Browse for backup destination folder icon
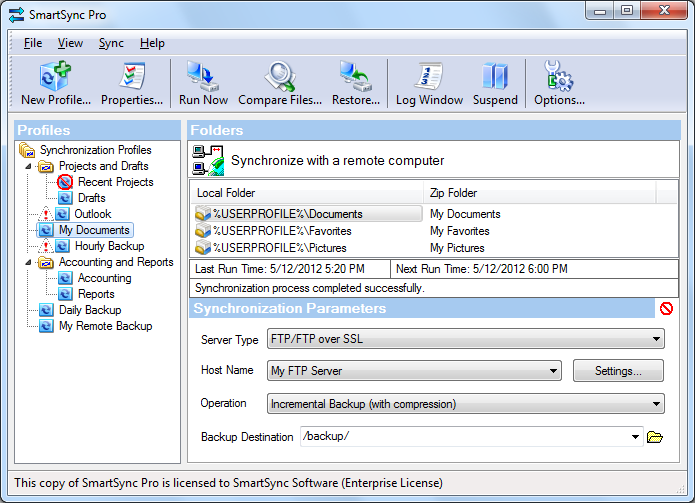 click(x=656, y=437)
